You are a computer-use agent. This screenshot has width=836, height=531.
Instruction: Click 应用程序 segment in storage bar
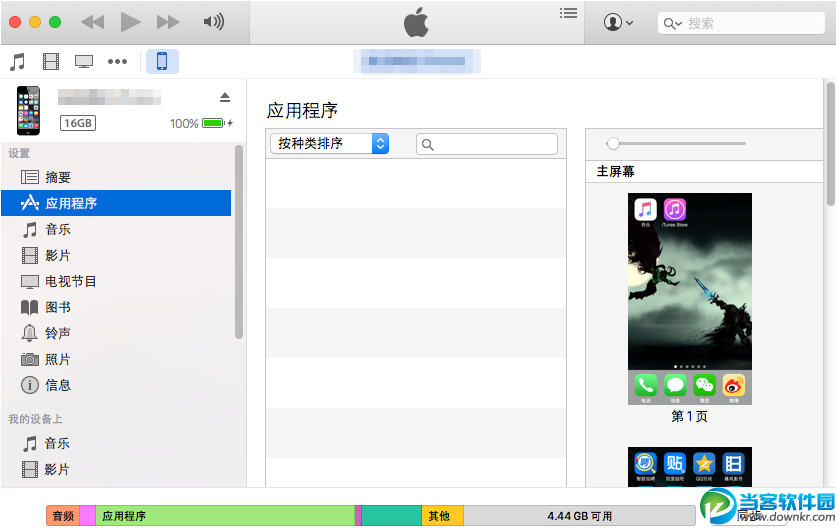click(225, 516)
